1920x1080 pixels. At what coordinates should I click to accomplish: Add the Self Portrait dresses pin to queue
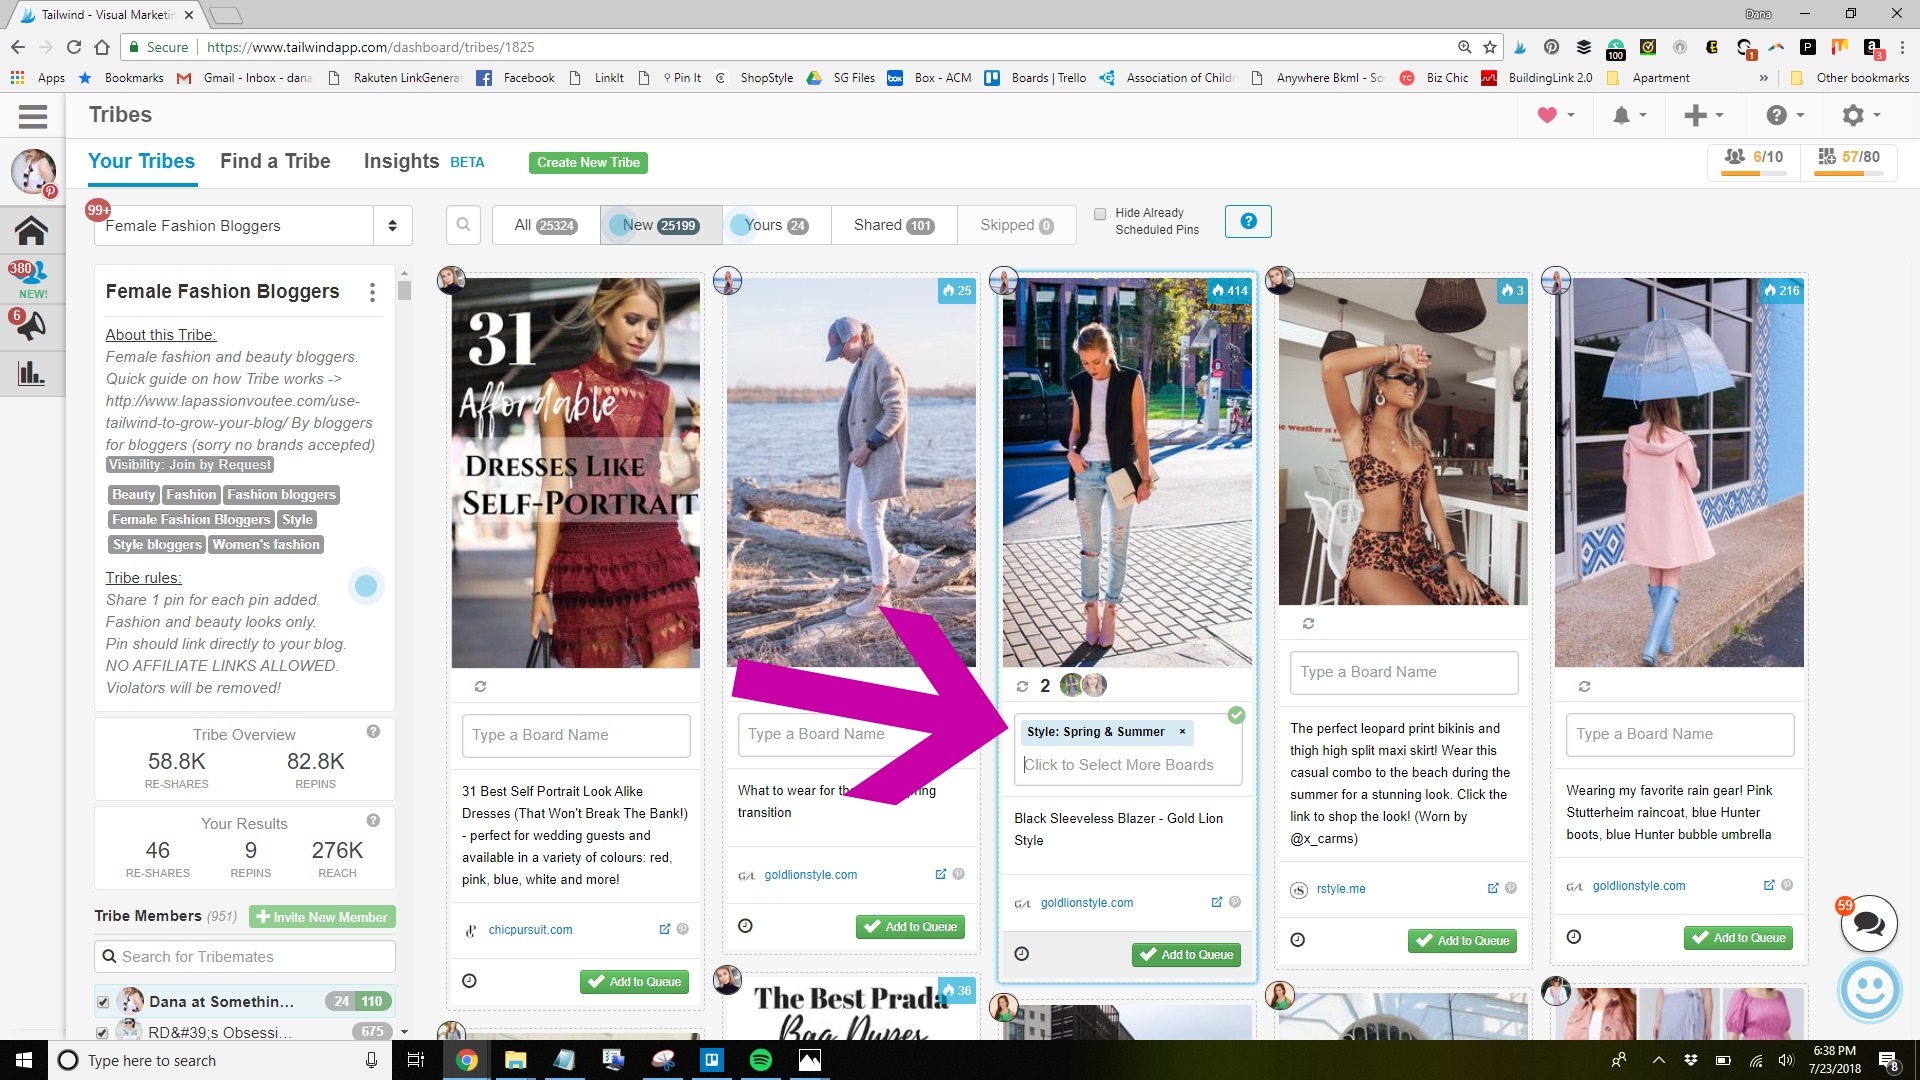[635, 982]
